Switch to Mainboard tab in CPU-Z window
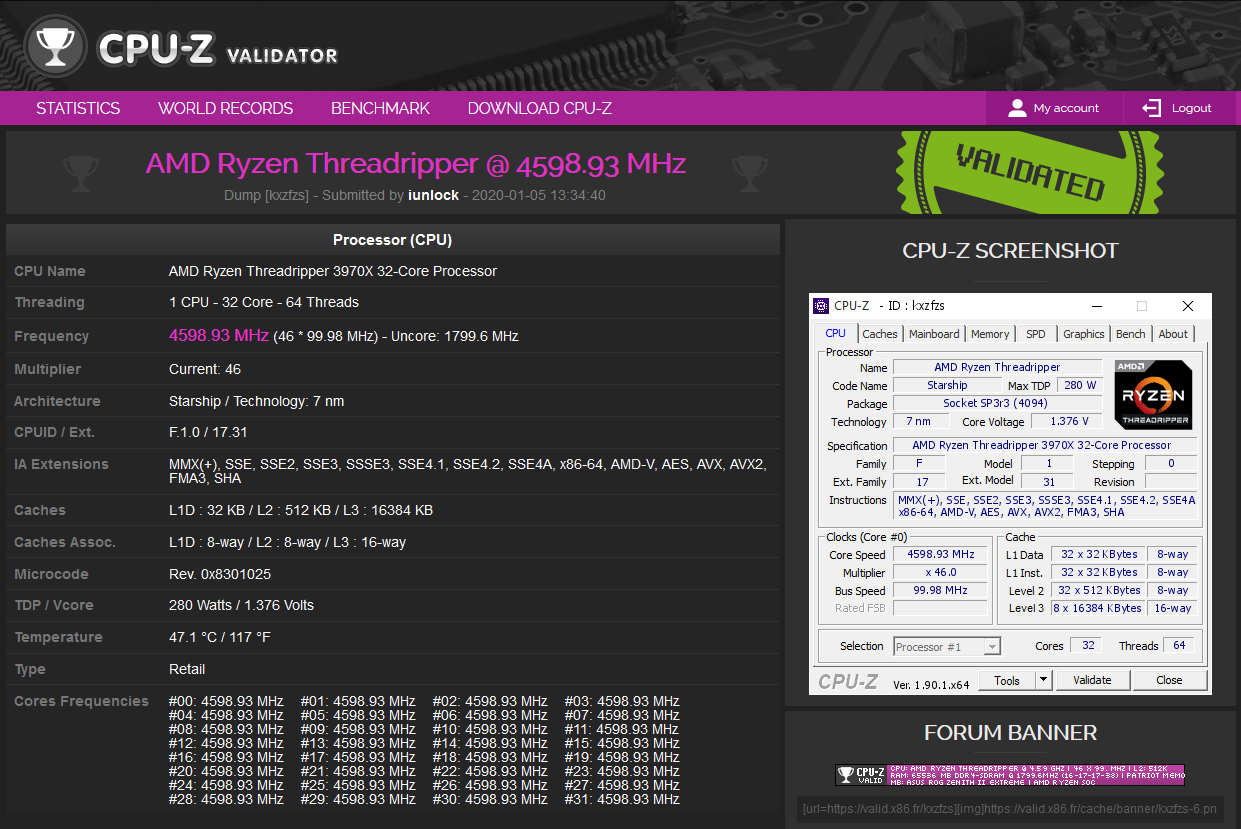The height and width of the screenshot is (829, 1241). click(934, 334)
